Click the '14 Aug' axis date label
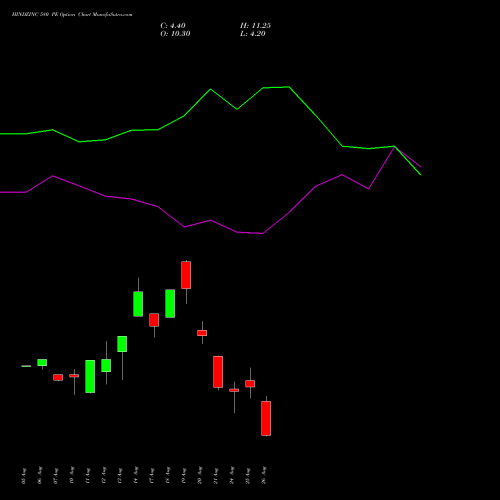 (x=135, y=476)
